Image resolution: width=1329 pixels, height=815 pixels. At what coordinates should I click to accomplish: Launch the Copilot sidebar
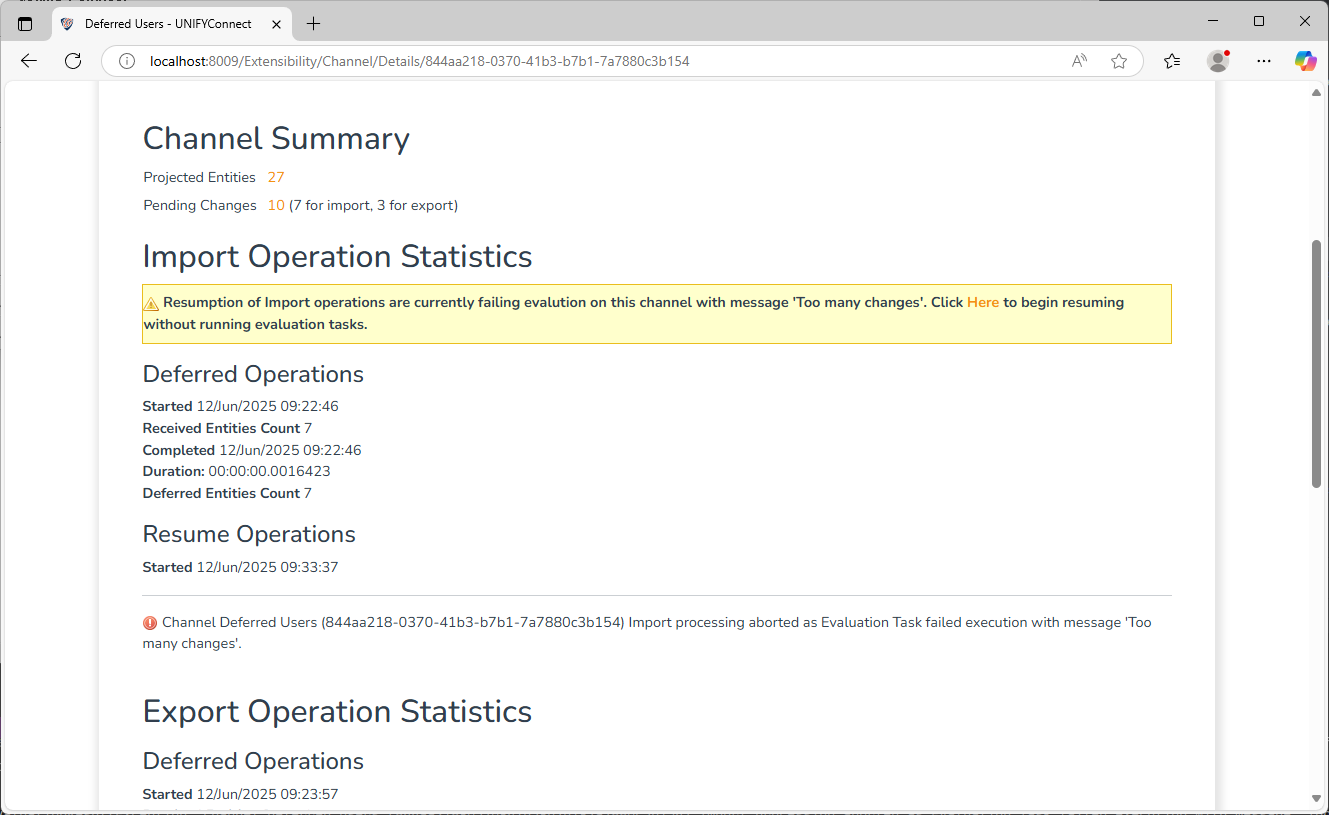(x=1306, y=61)
